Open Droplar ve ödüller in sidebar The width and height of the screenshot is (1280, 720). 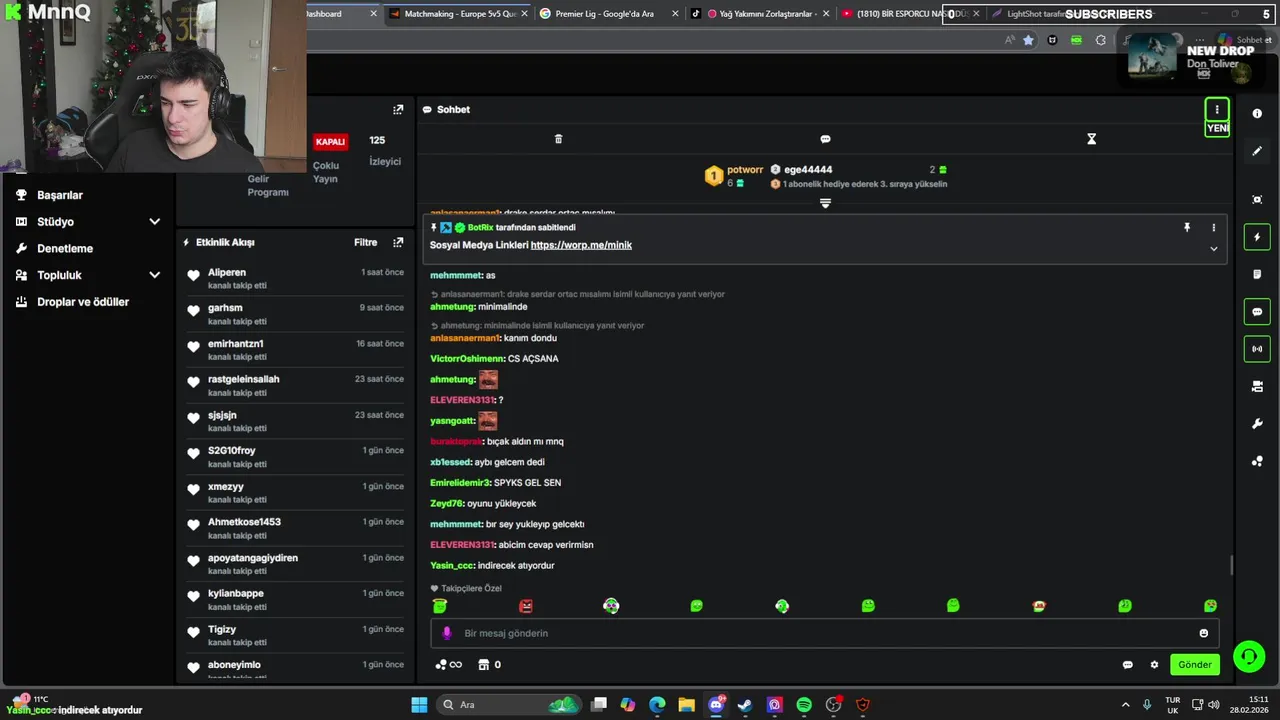(x=83, y=302)
